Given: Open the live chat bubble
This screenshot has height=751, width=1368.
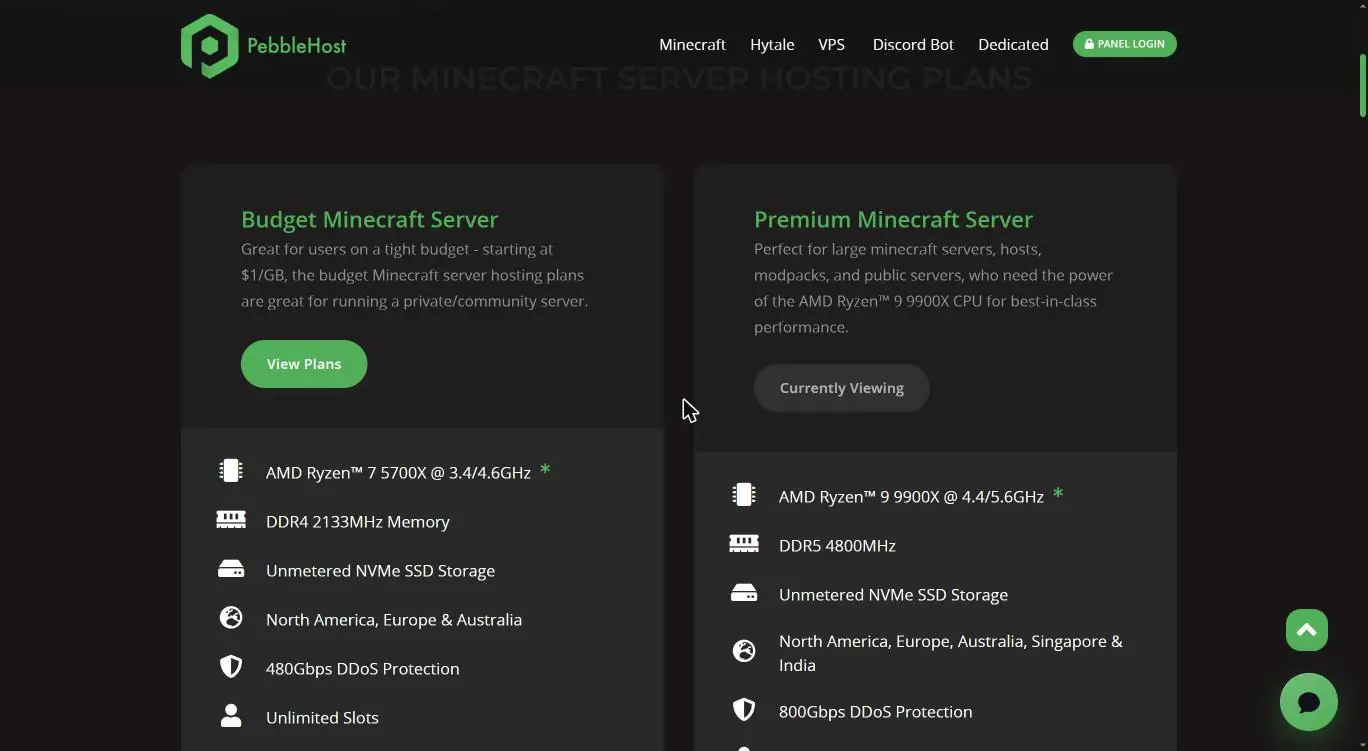Looking at the screenshot, I should tap(1309, 702).
